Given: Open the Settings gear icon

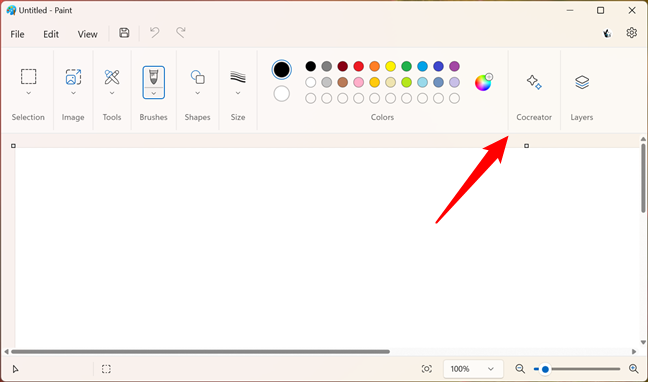Looking at the screenshot, I should click(631, 33).
